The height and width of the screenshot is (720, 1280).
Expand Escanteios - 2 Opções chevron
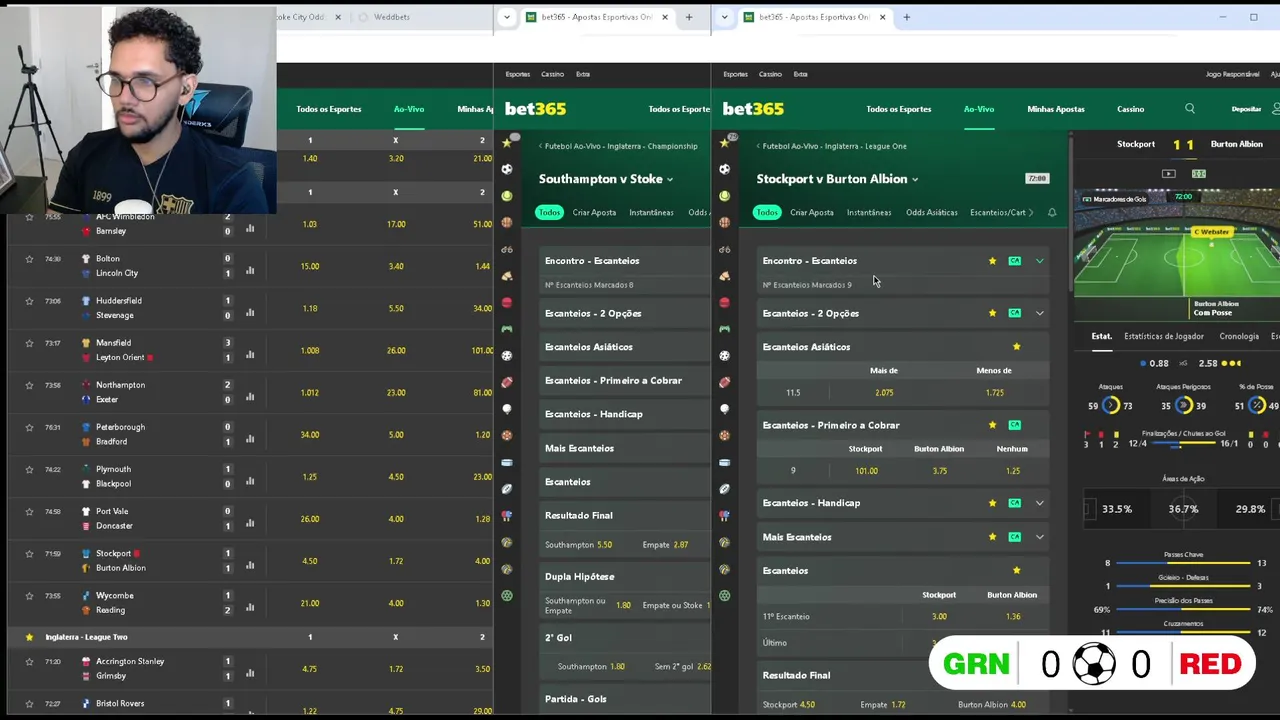[x=1040, y=313]
